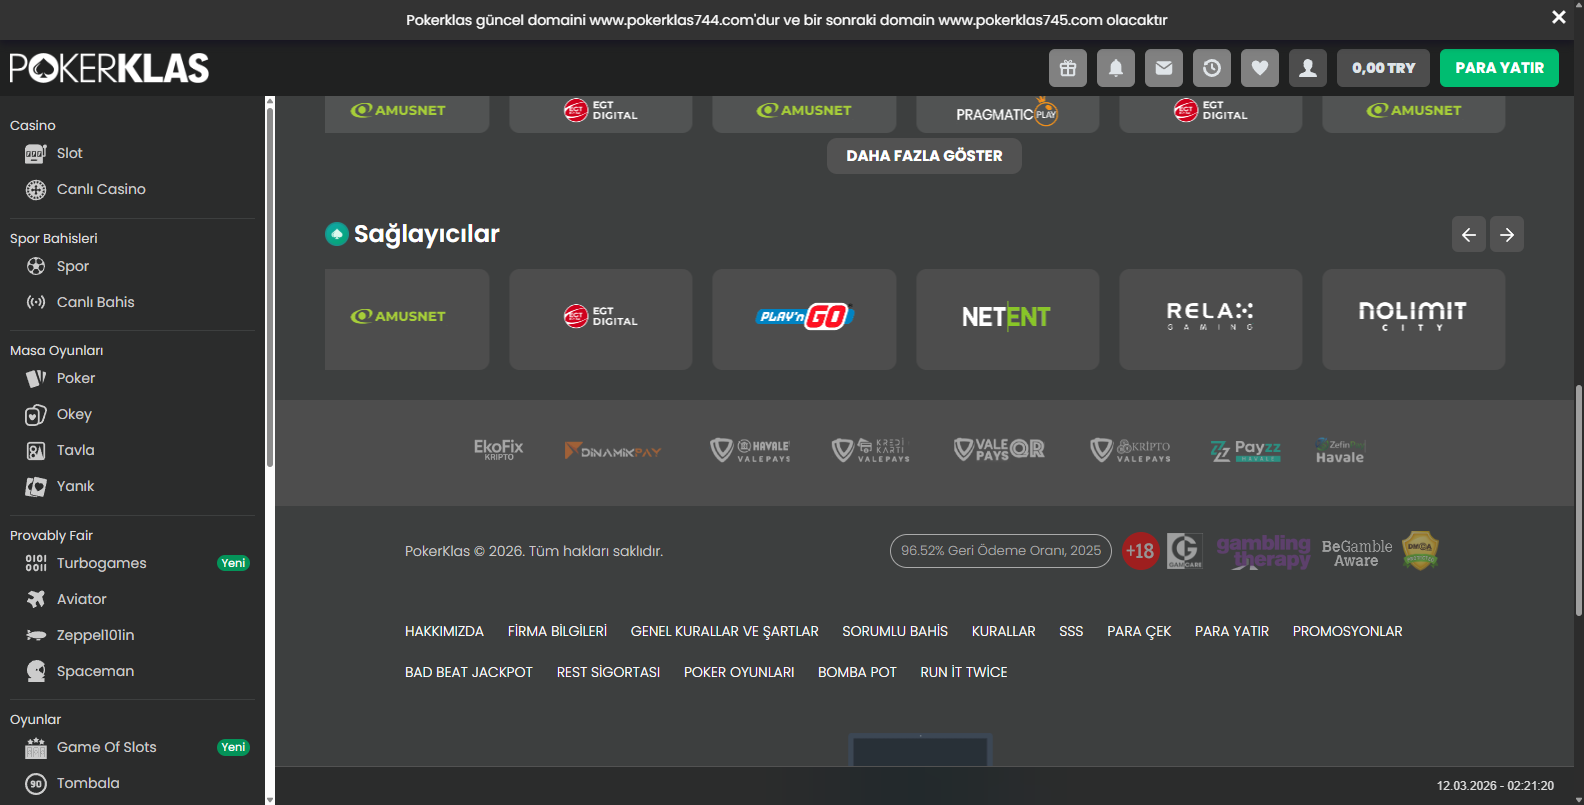Screen dimensions: 1584x805
Task: Click the Havale Valepays payment logo
Action: [750, 451]
